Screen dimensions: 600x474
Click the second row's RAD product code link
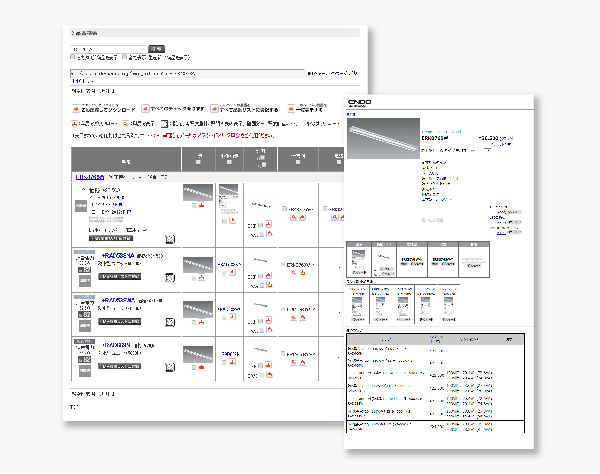(120, 256)
